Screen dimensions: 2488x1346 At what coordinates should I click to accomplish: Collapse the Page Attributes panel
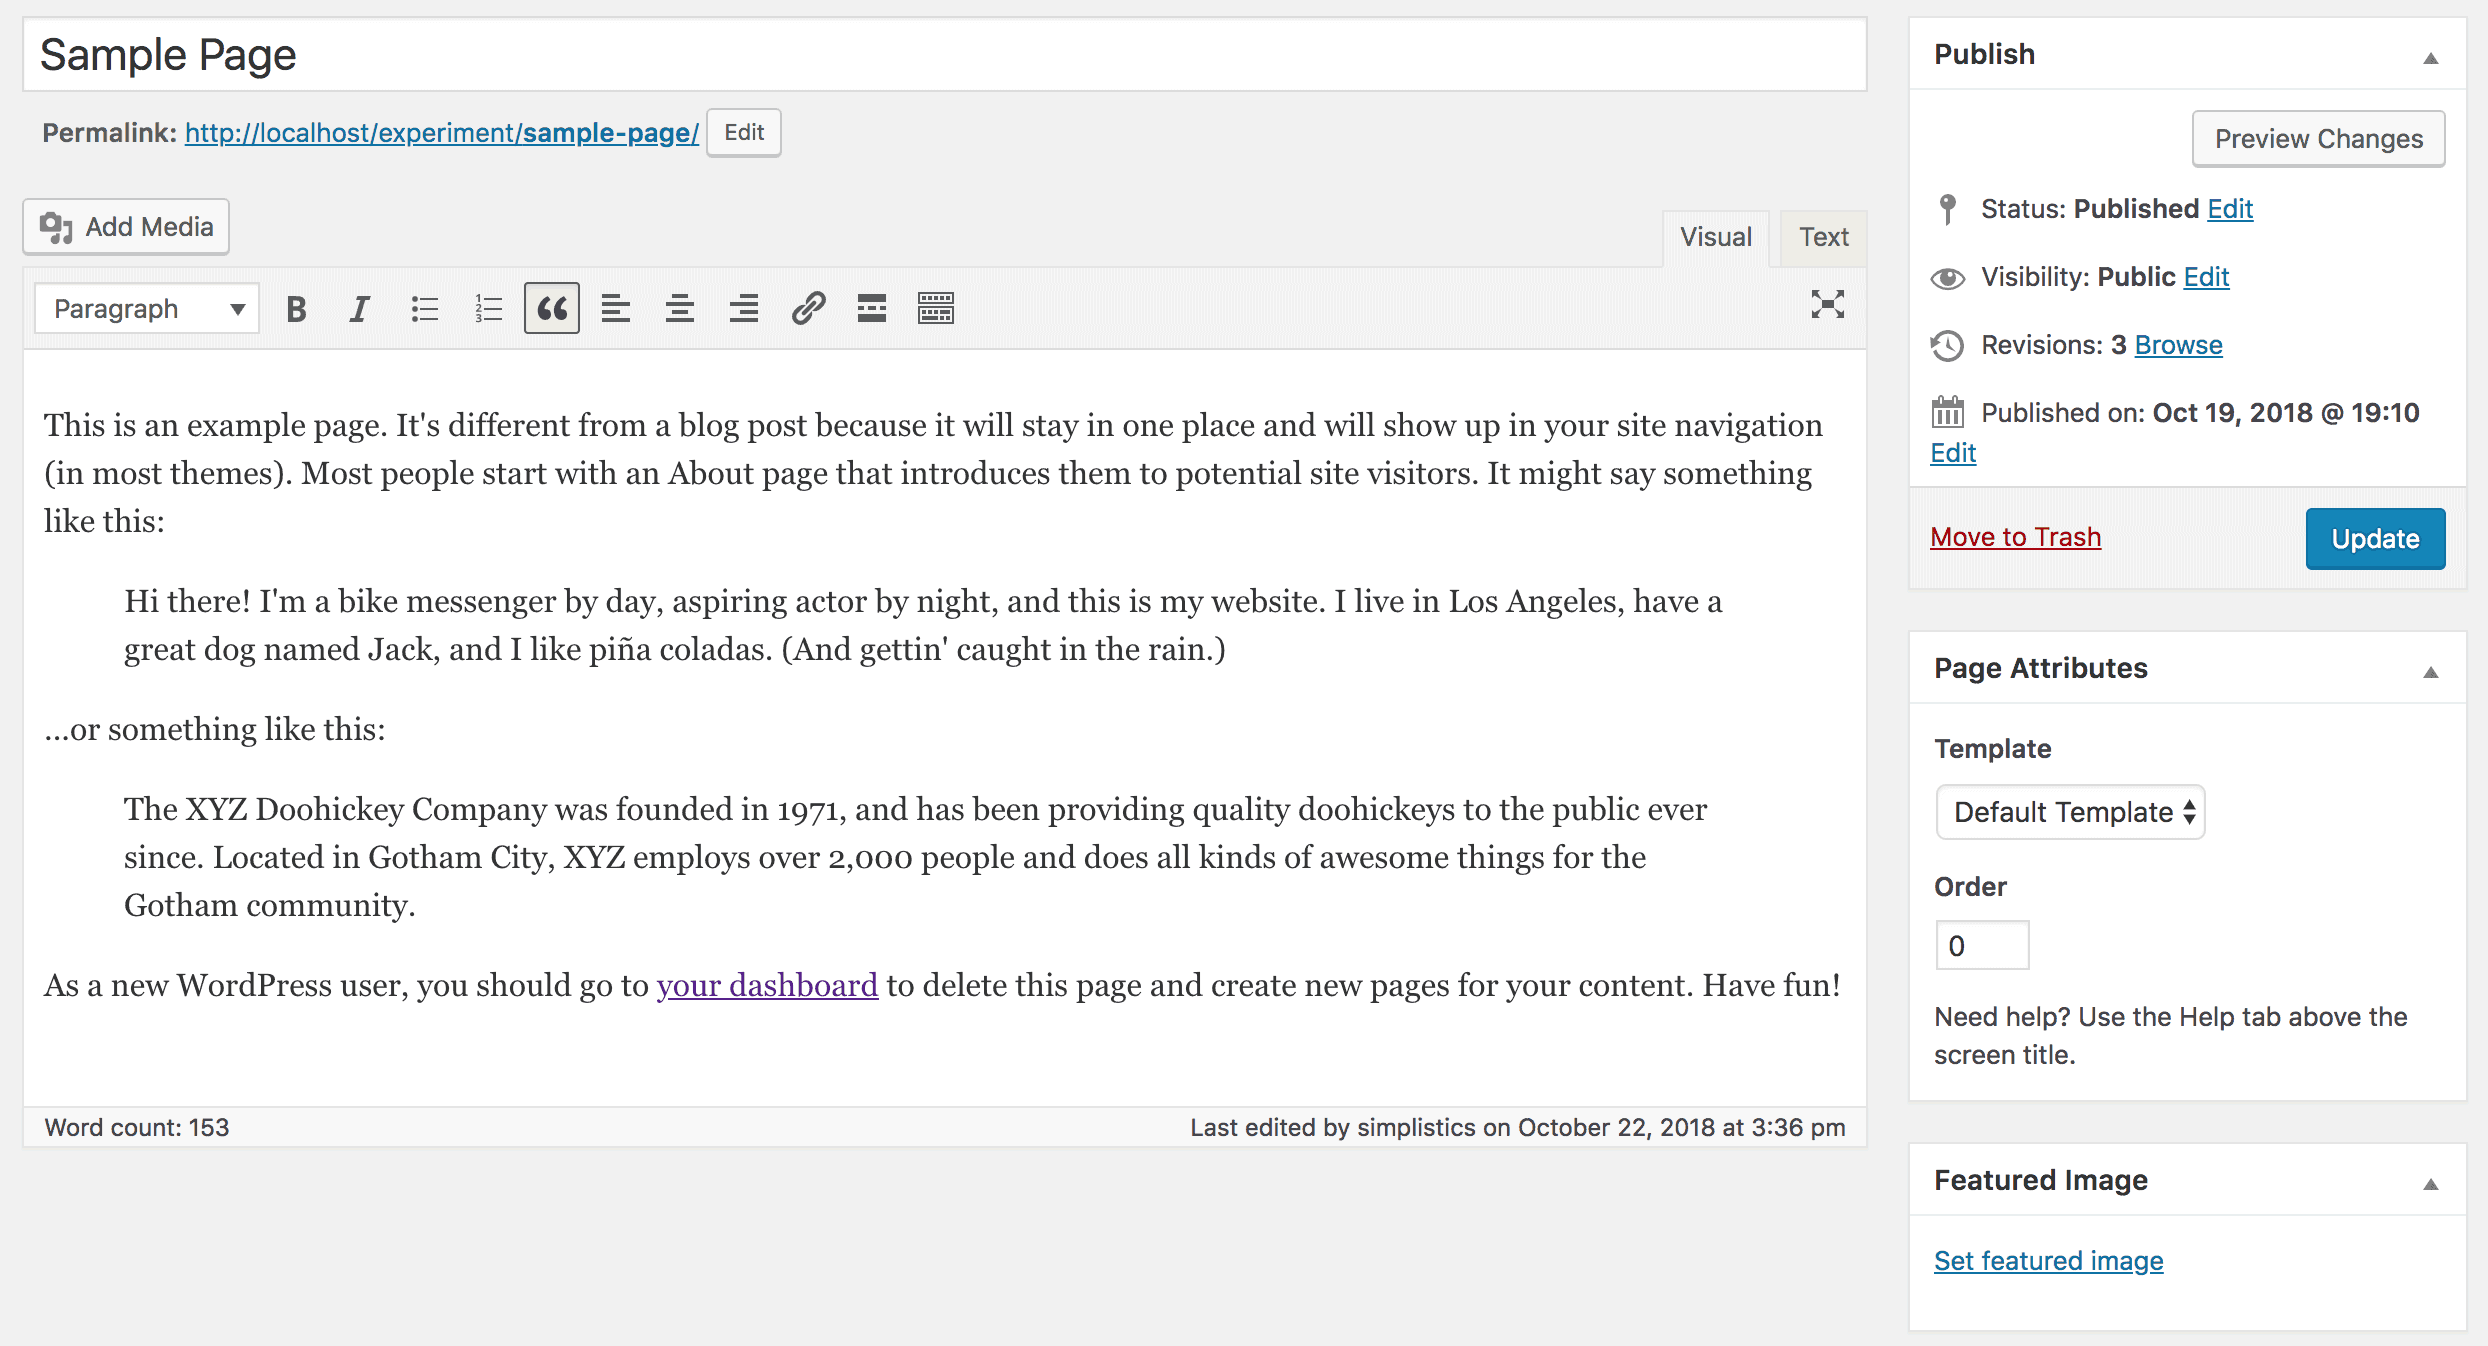pyautogui.click(x=2431, y=672)
